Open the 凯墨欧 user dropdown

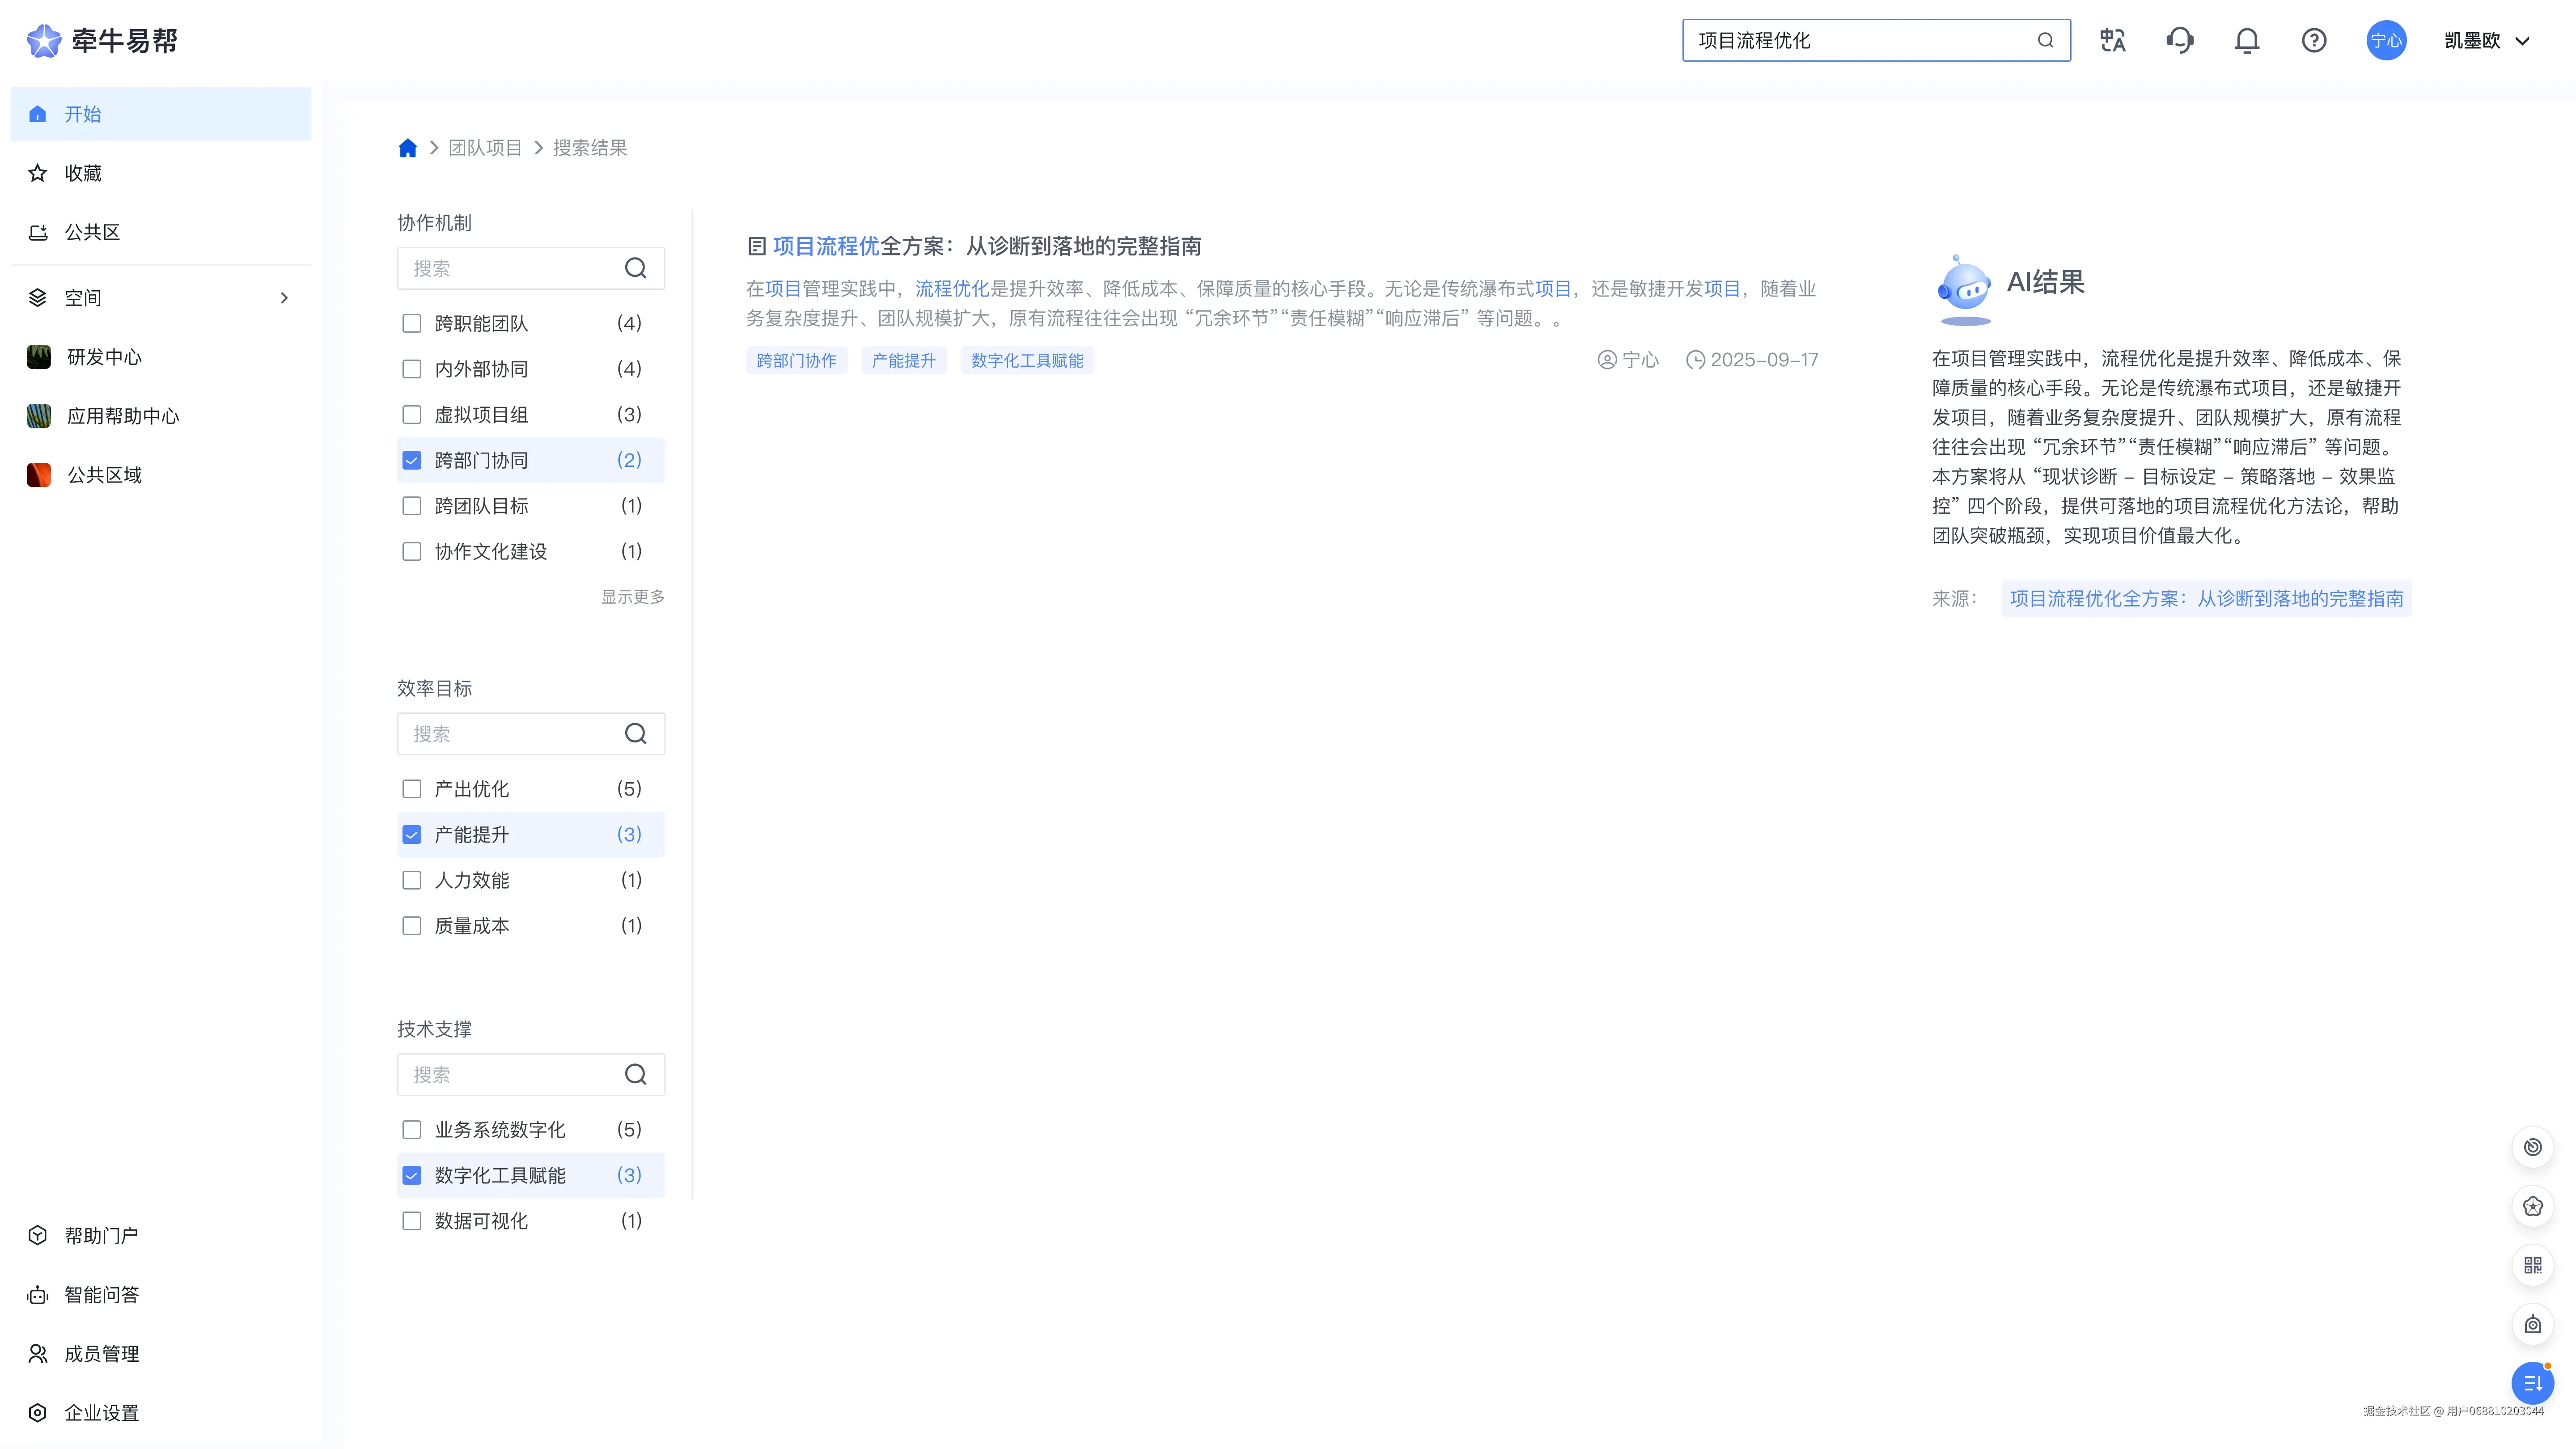pos(2487,40)
